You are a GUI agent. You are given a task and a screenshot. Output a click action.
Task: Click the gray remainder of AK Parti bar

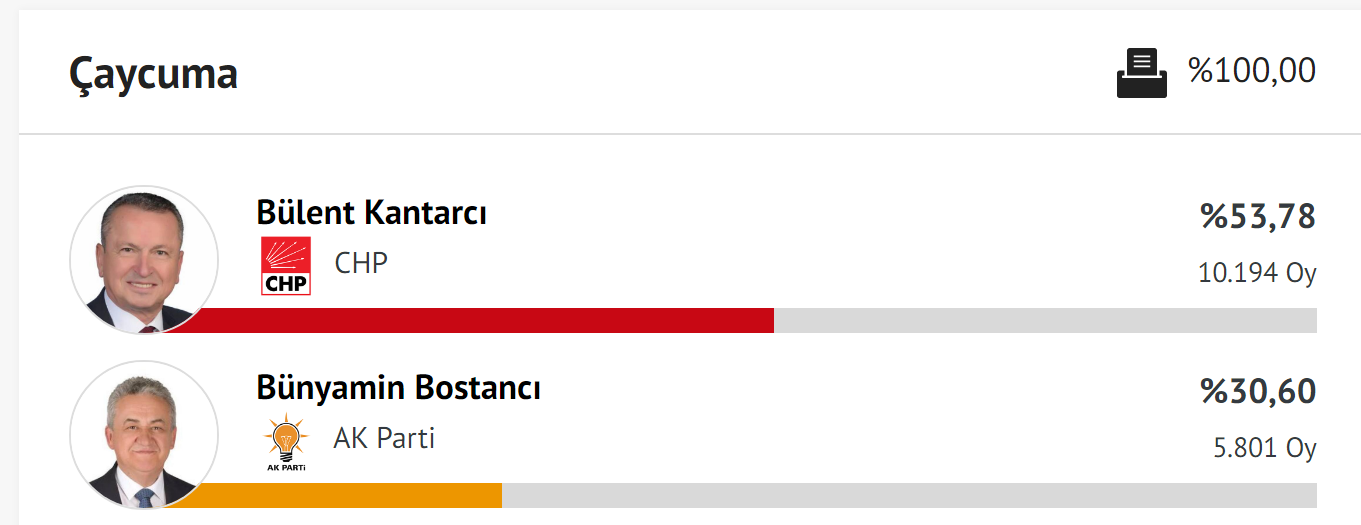(x=909, y=495)
